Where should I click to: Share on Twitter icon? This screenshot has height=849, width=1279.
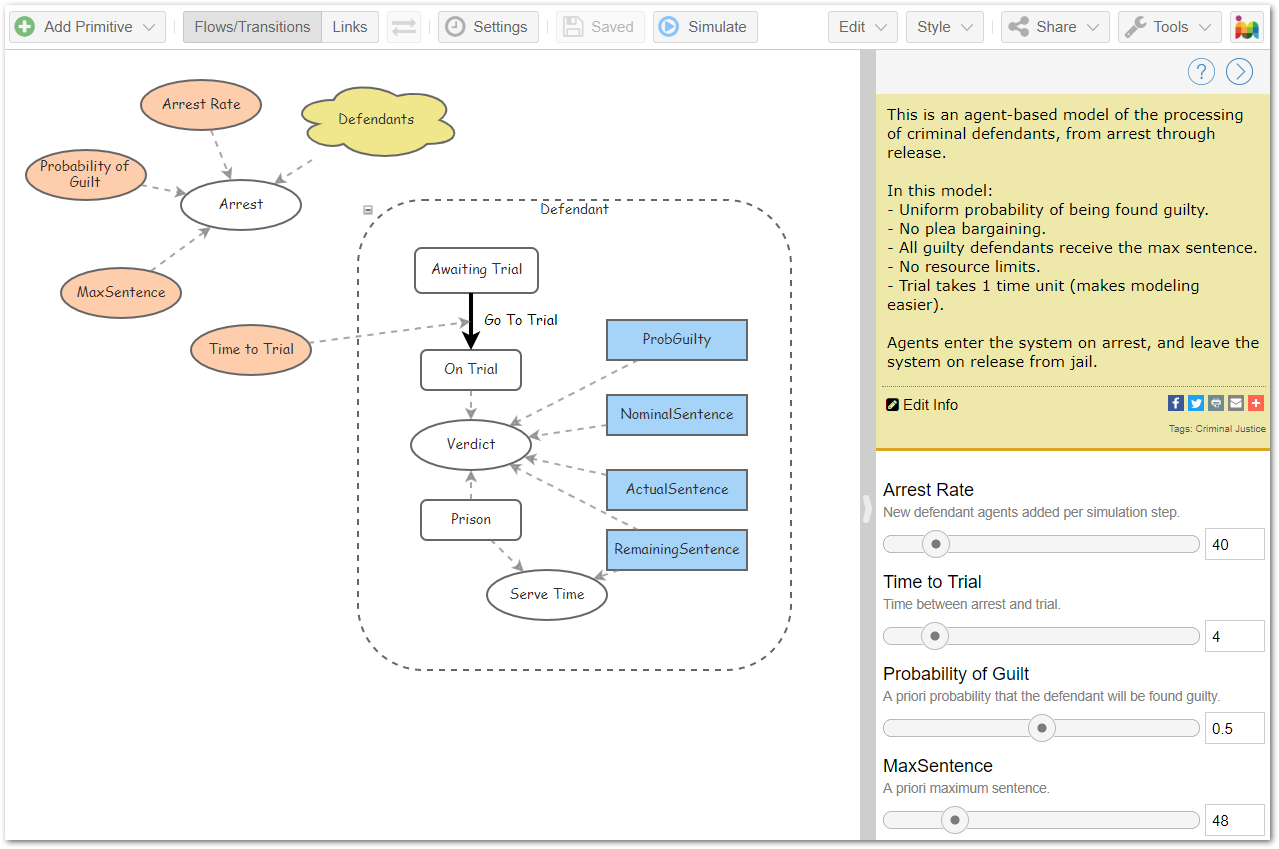coord(1196,403)
